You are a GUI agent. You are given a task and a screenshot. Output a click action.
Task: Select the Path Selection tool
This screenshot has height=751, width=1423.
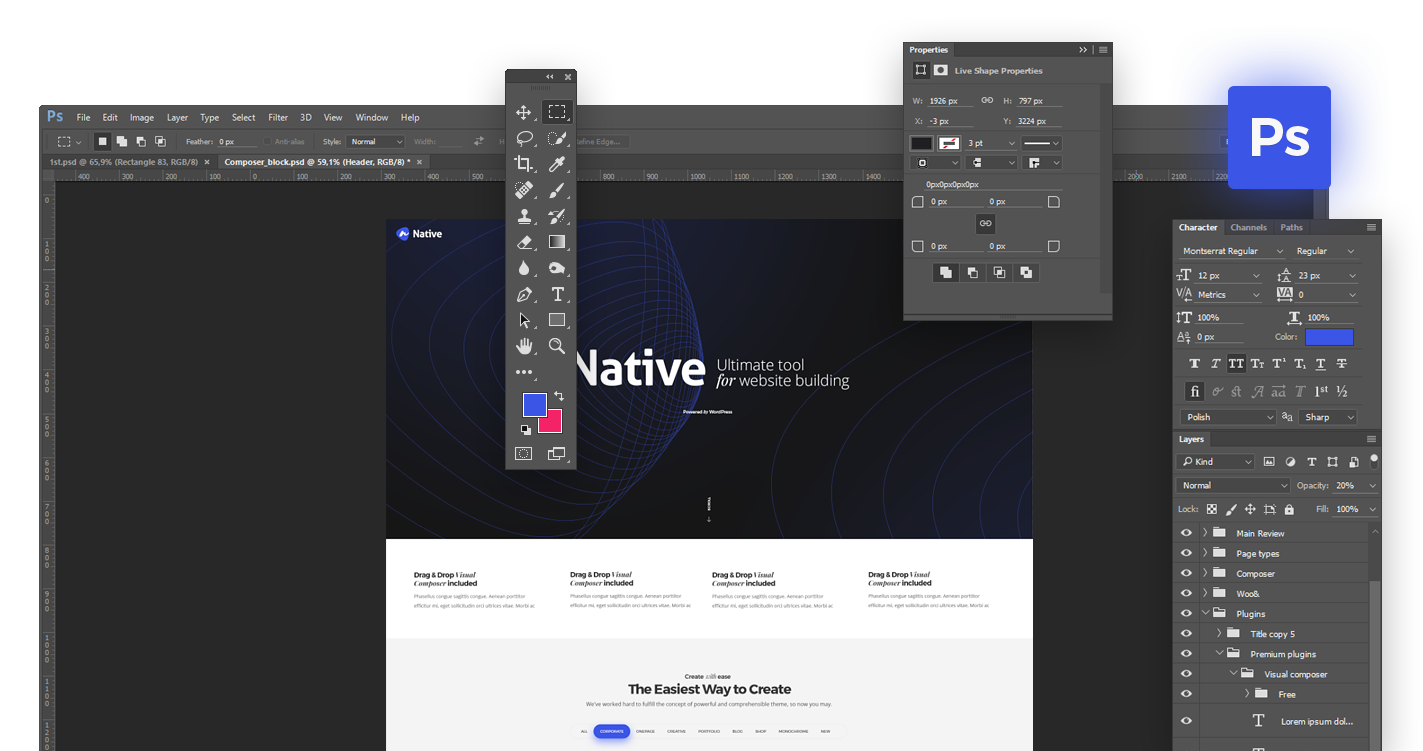[524, 320]
